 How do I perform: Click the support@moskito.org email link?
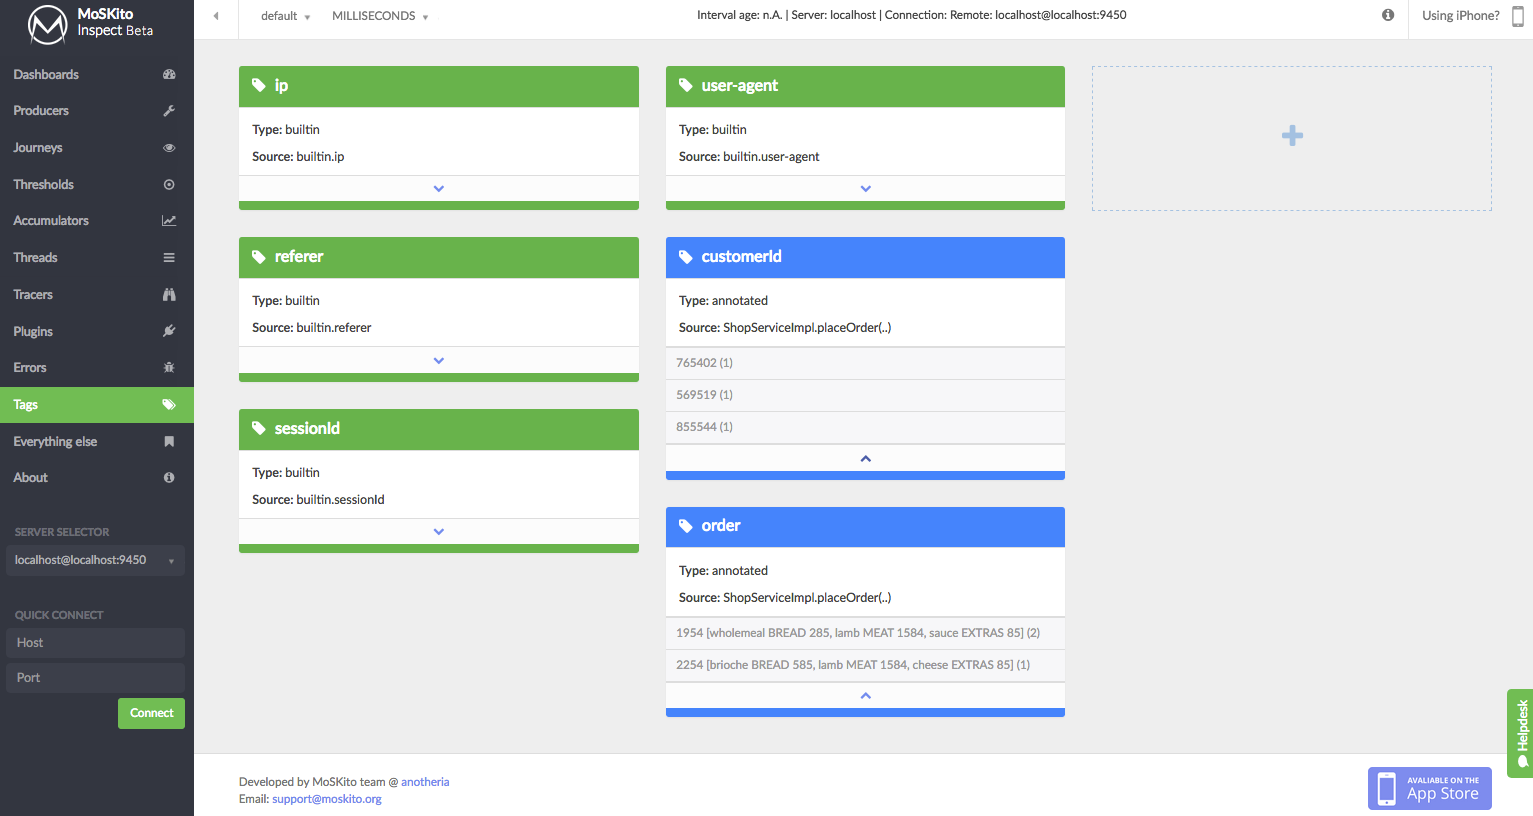coord(327,799)
